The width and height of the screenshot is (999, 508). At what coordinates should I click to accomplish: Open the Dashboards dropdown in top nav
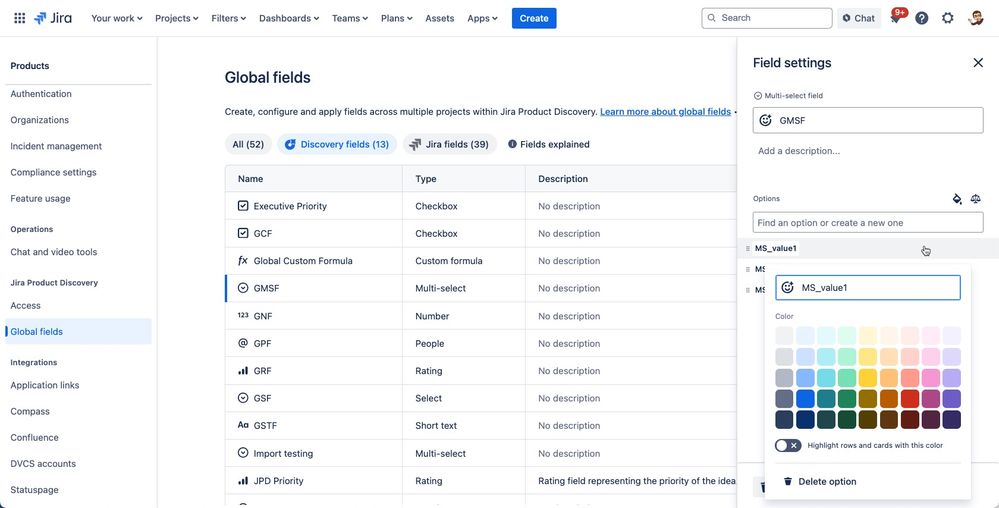pos(289,18)
